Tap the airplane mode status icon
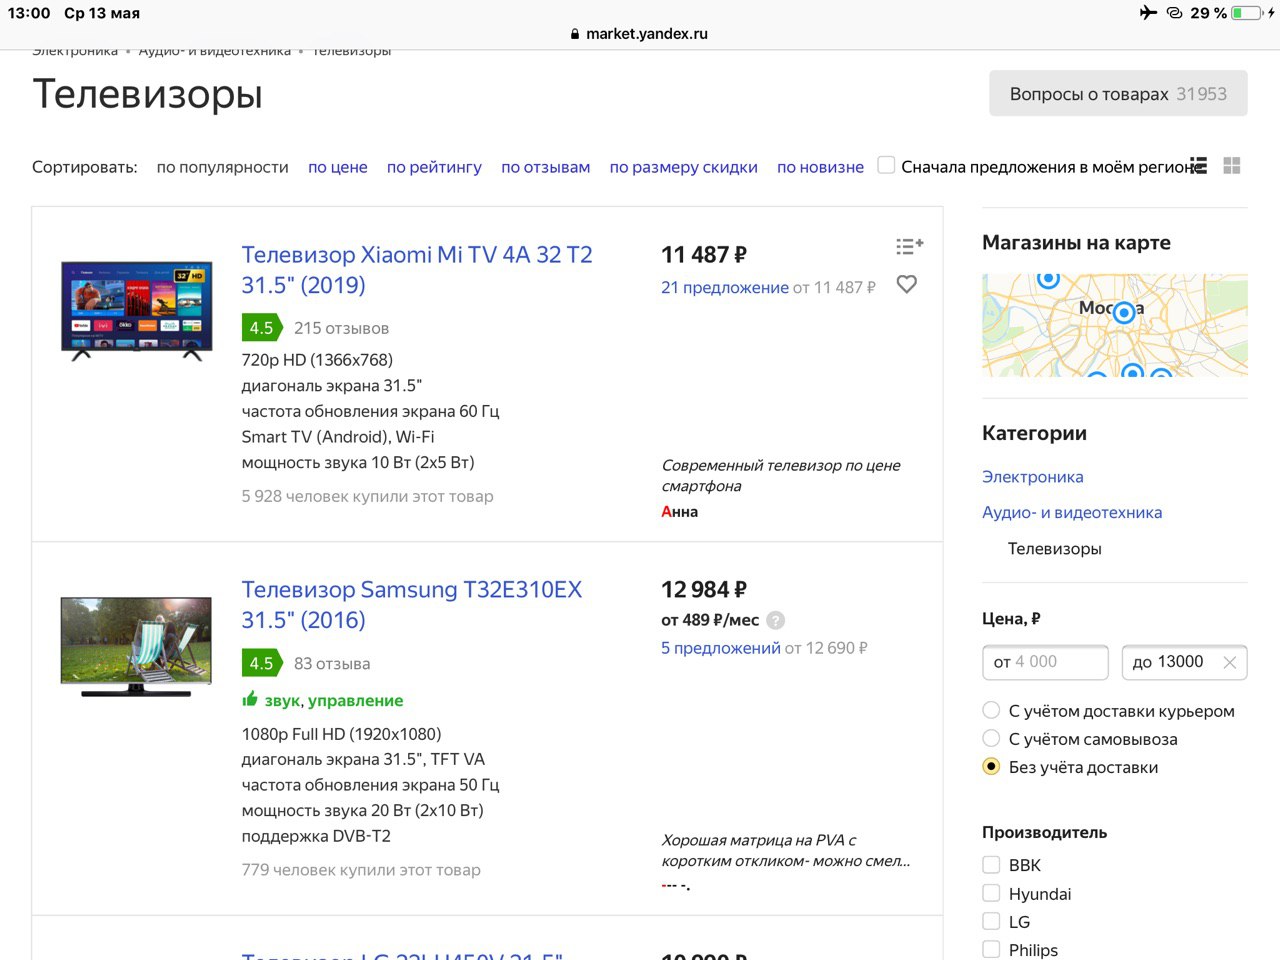Image resolution: width=1280 pixels, height=960 pixels. 1148,13
